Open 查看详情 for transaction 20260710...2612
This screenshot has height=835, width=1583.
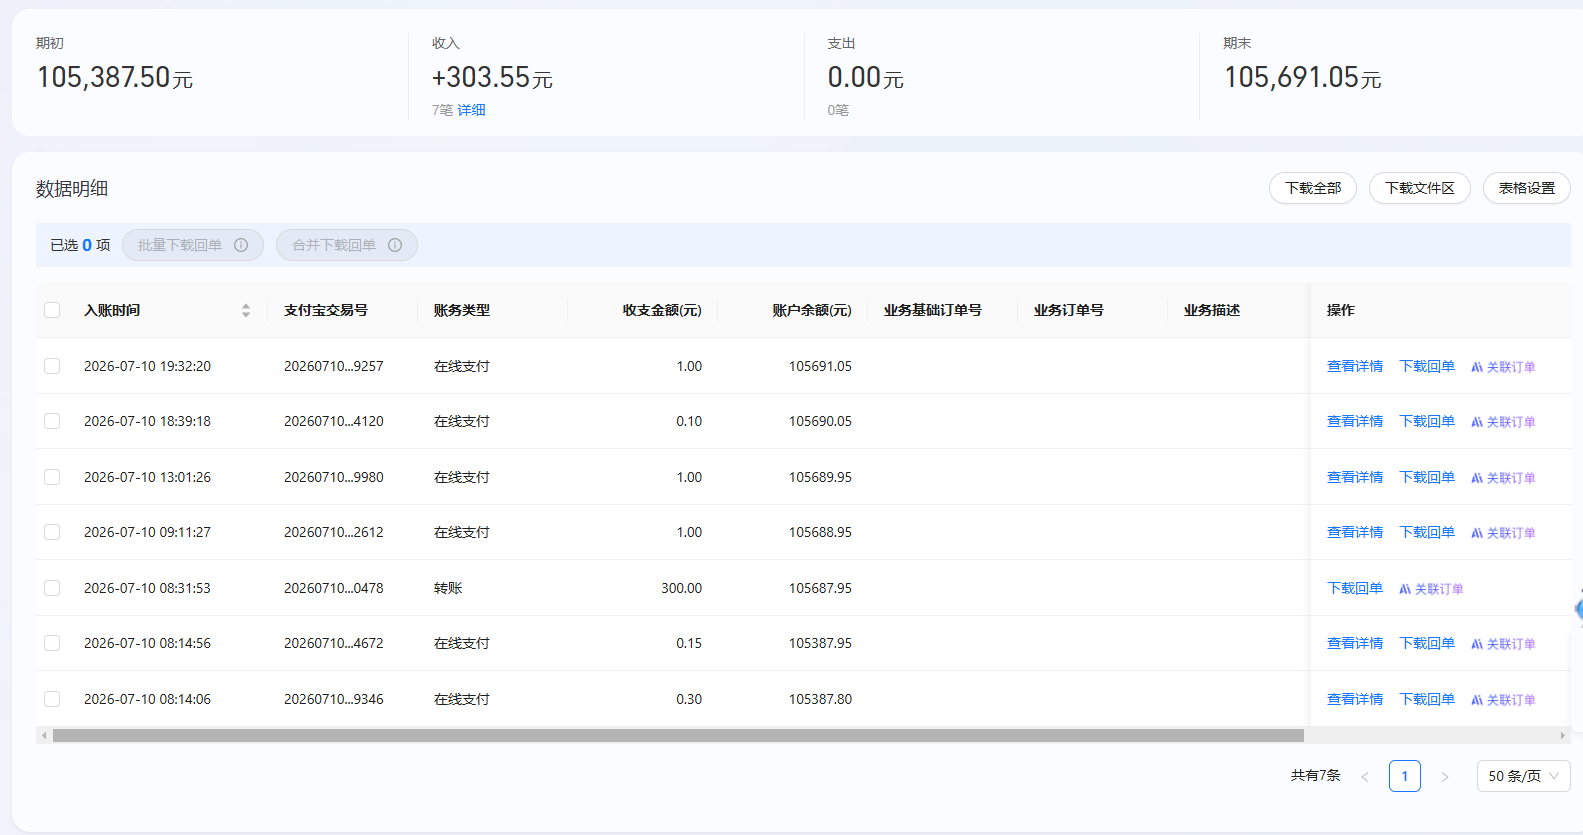coord(1355,532)
